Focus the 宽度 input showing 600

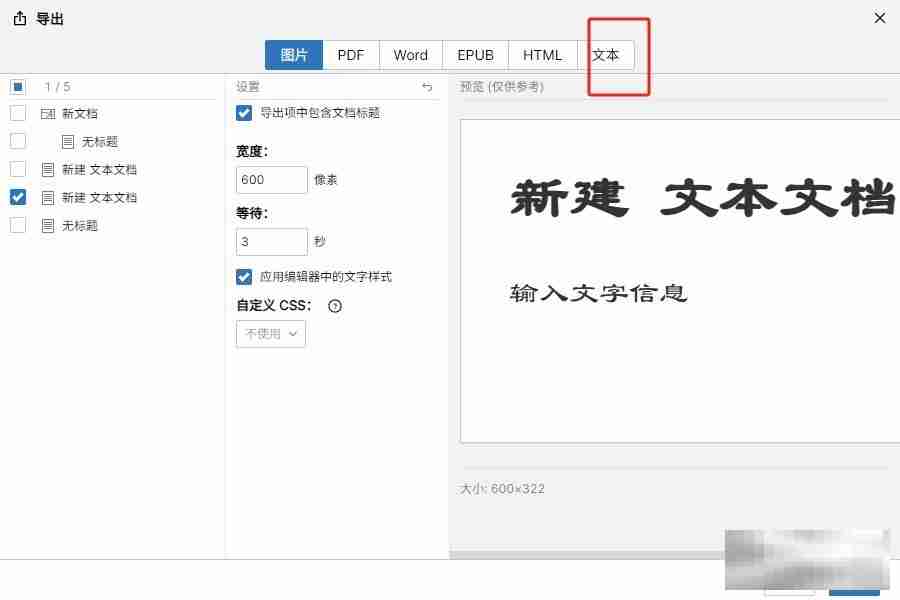[x=271, y=180]
